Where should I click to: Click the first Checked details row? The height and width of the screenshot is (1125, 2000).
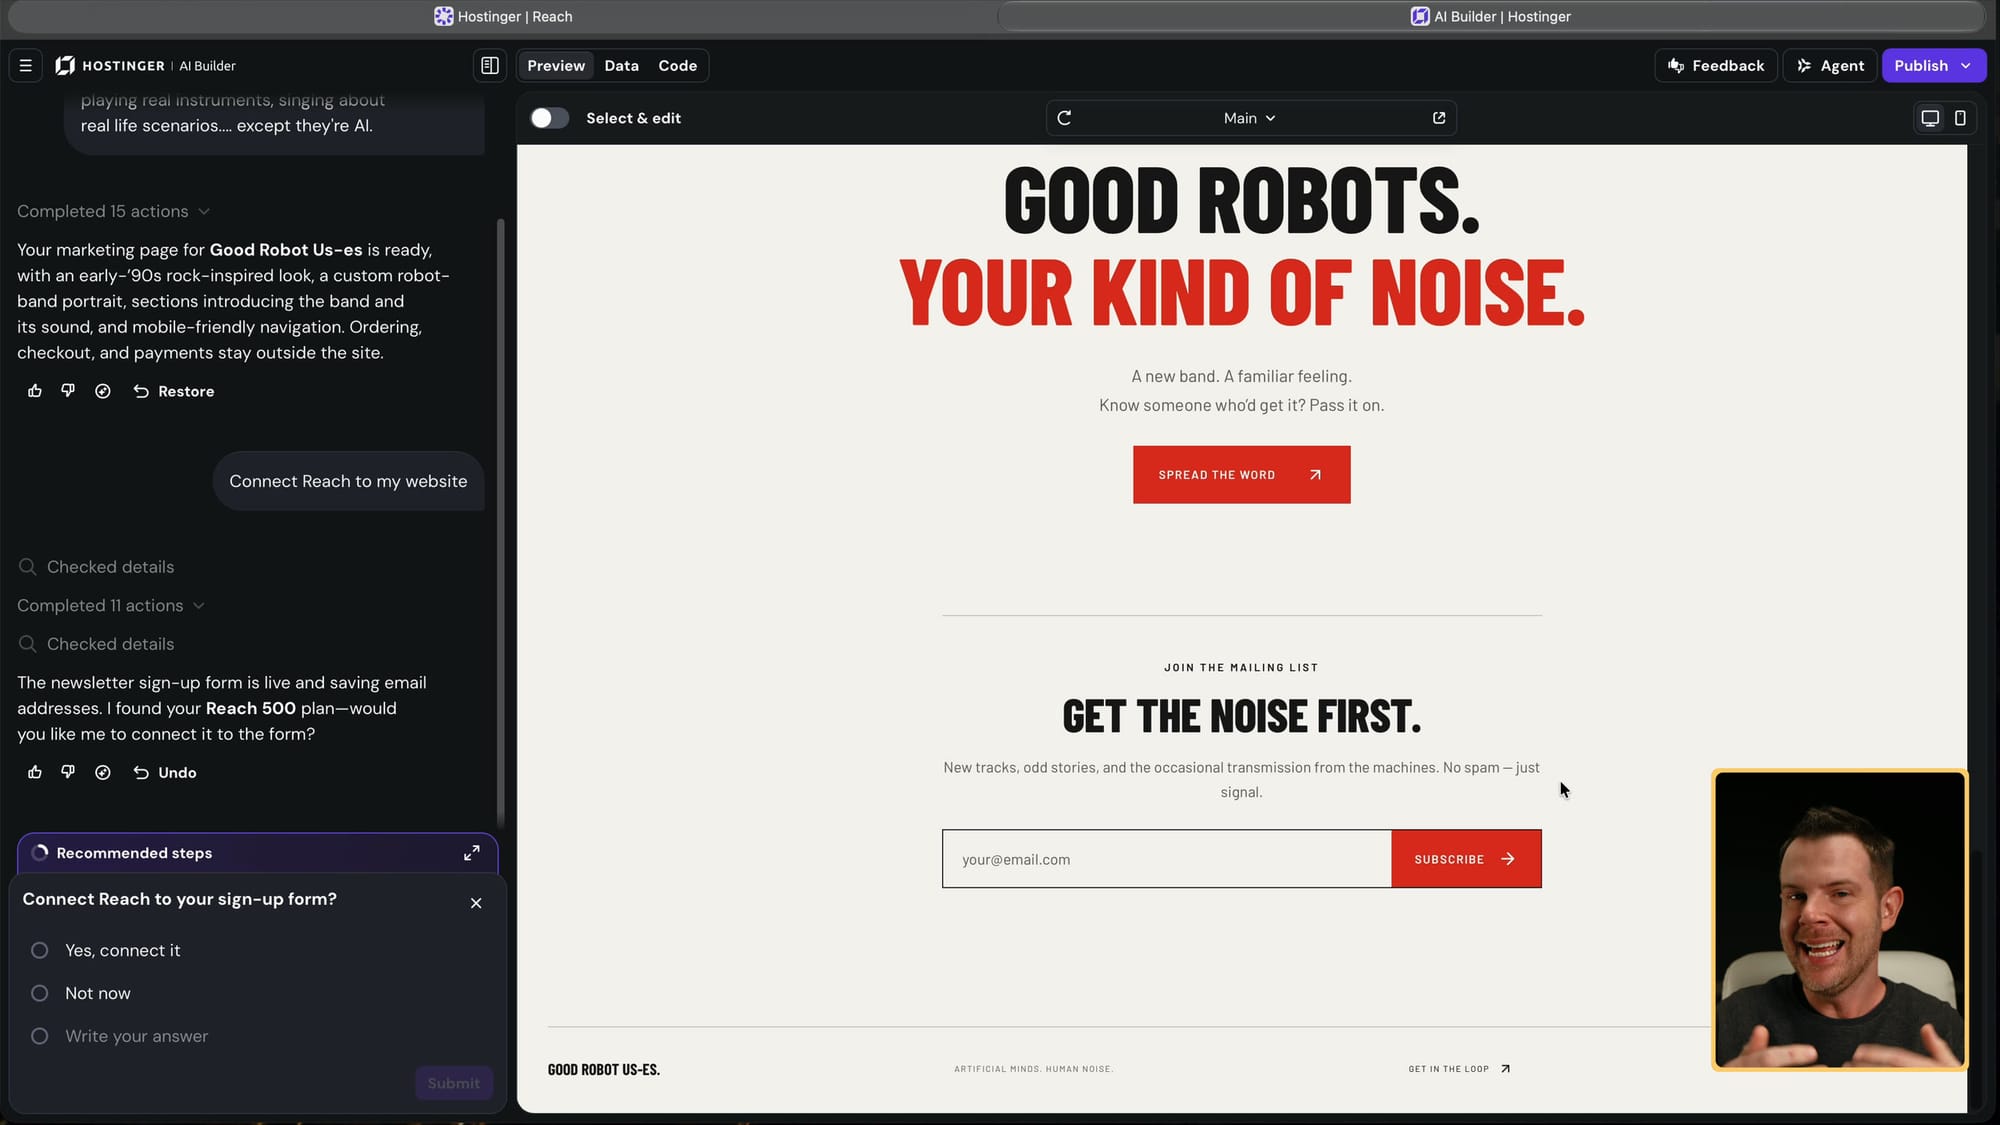pos(97,567)
